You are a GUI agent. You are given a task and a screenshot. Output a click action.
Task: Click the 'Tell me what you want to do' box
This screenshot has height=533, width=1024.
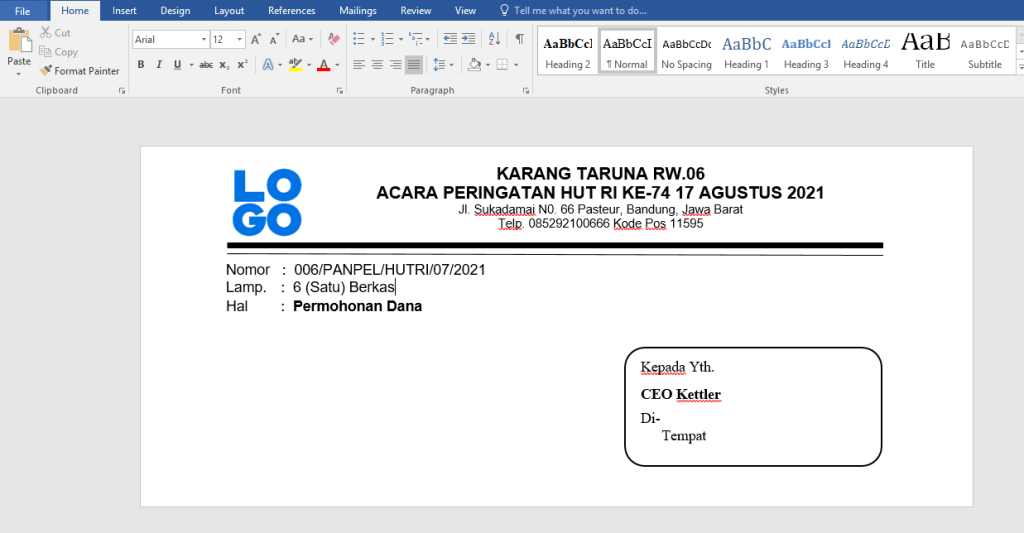tap(580, 11)
